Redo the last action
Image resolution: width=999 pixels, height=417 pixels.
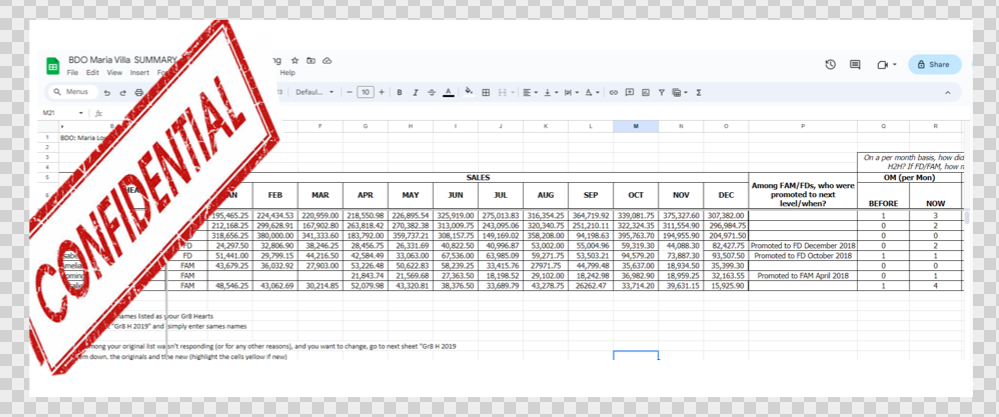(x=123, y=92)
